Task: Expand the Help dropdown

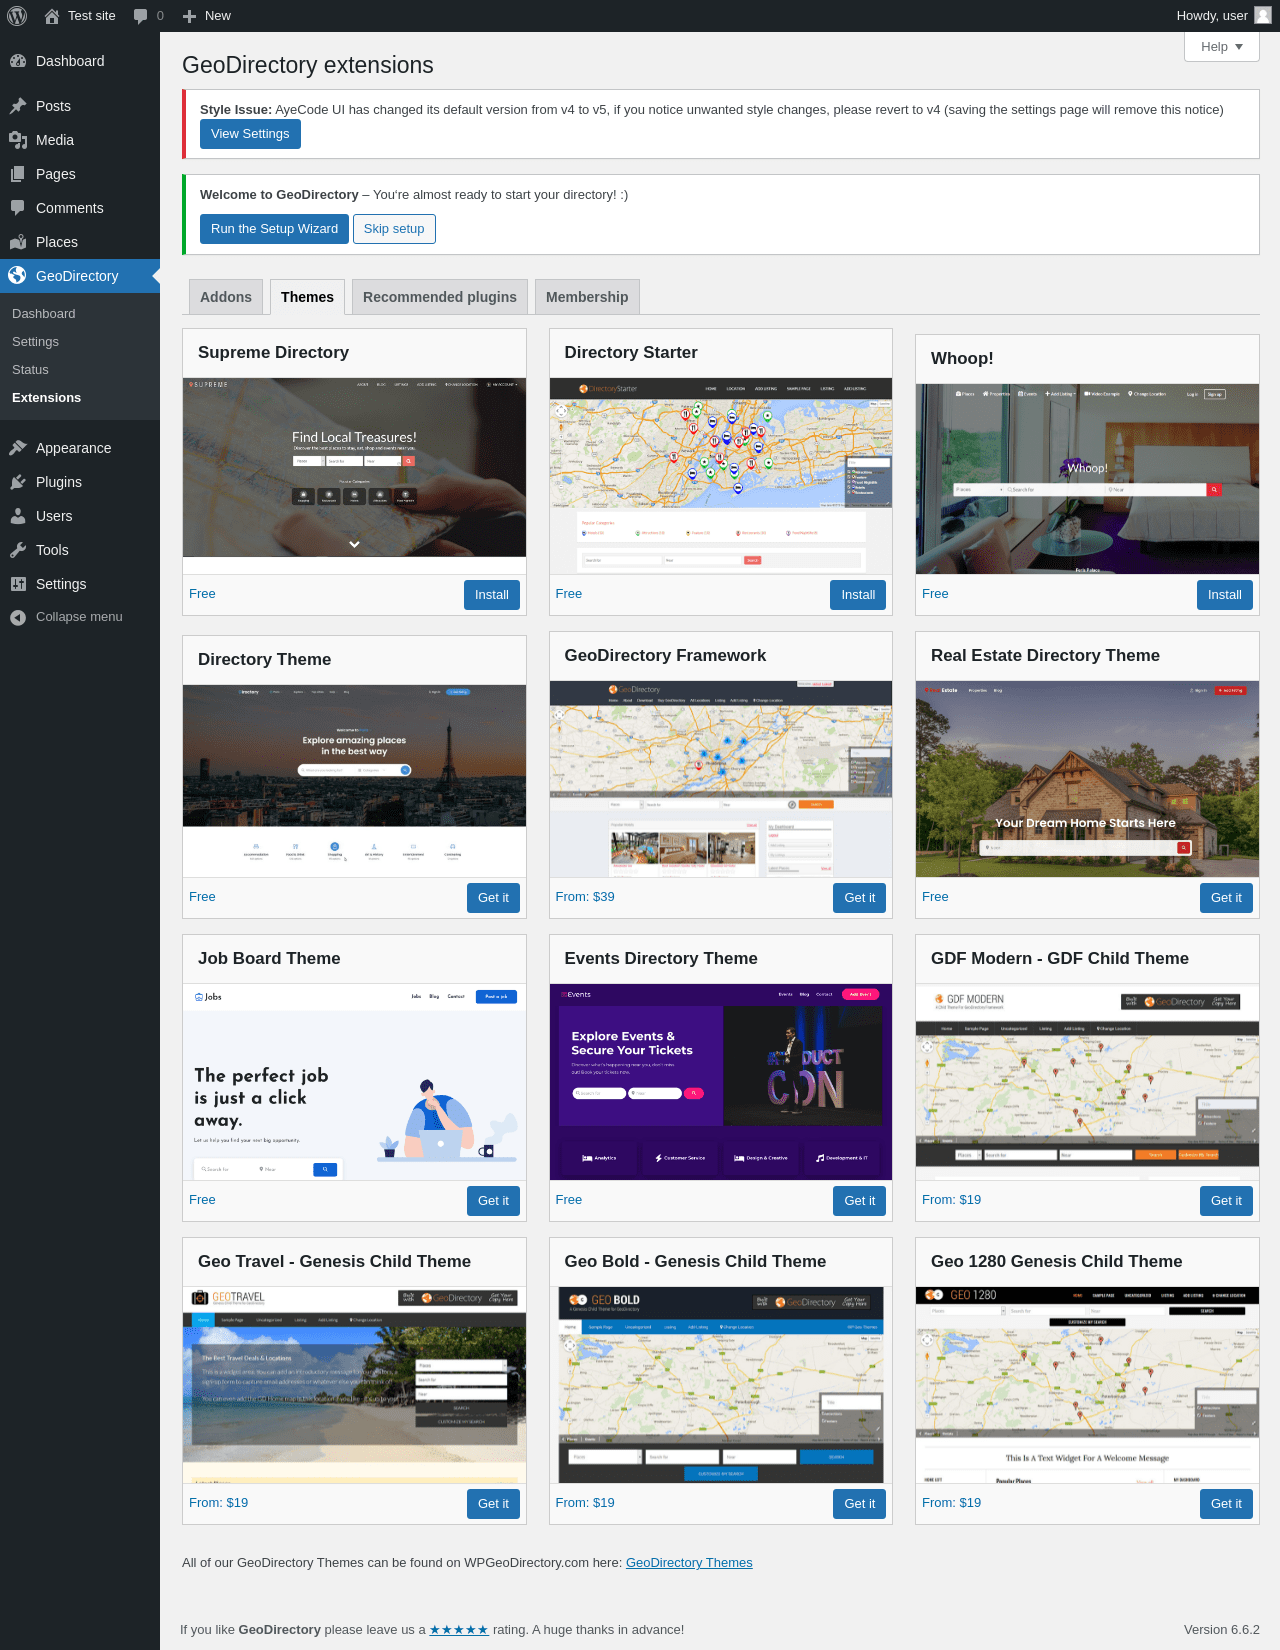Action: [1222, 47]
